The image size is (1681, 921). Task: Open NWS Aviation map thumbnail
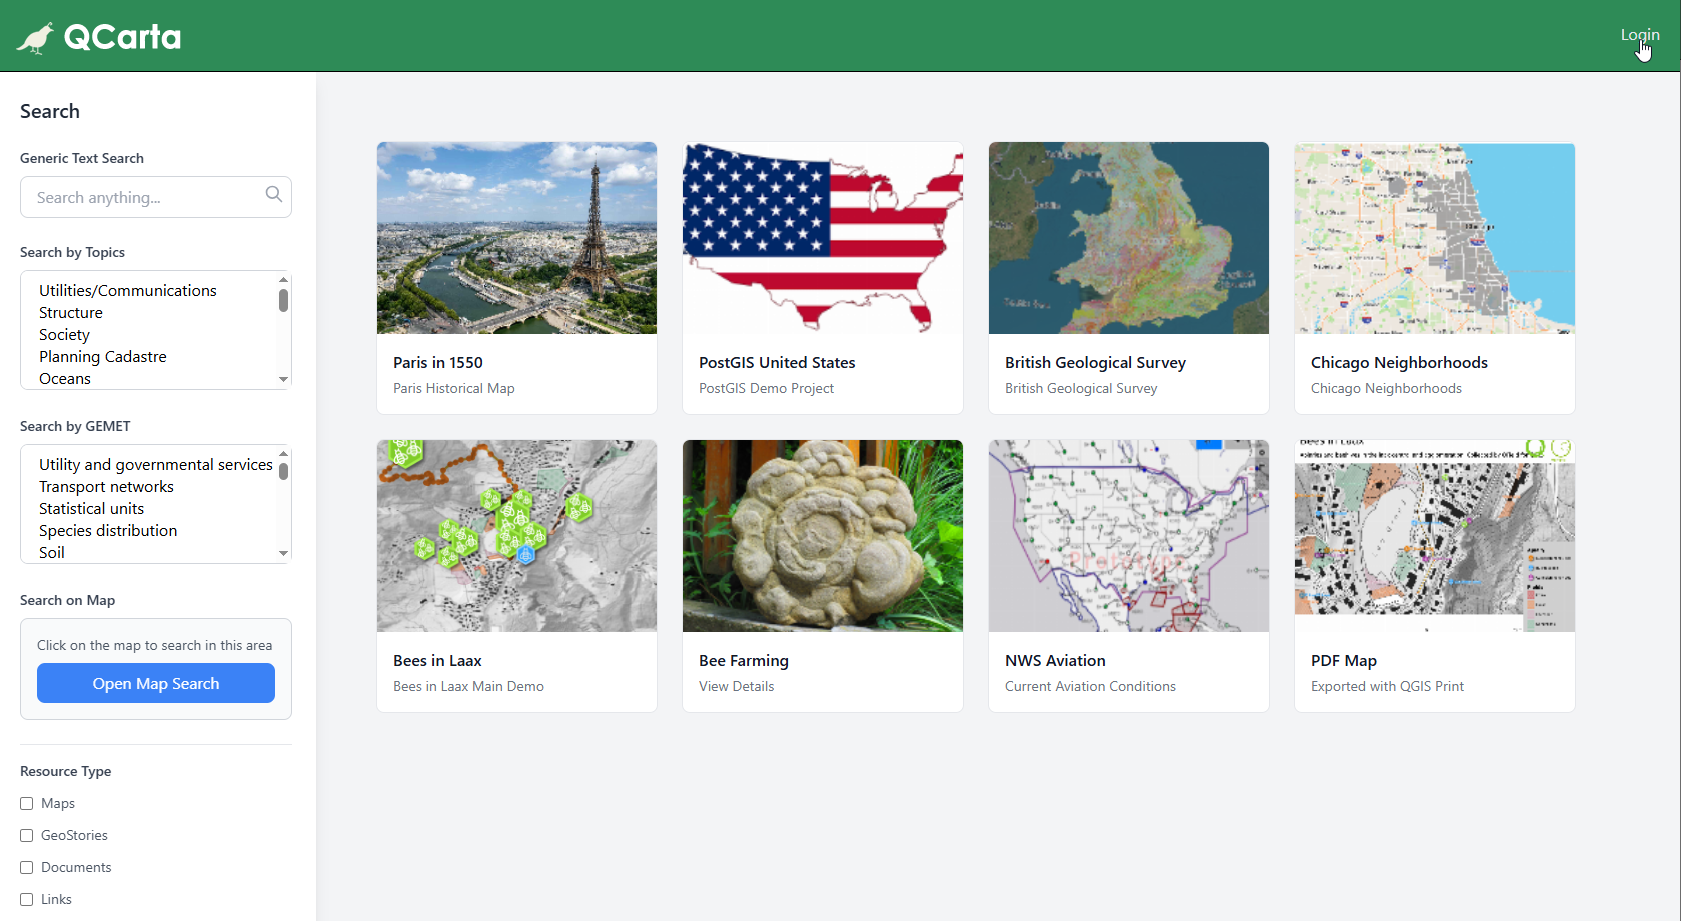(1129, 536)
